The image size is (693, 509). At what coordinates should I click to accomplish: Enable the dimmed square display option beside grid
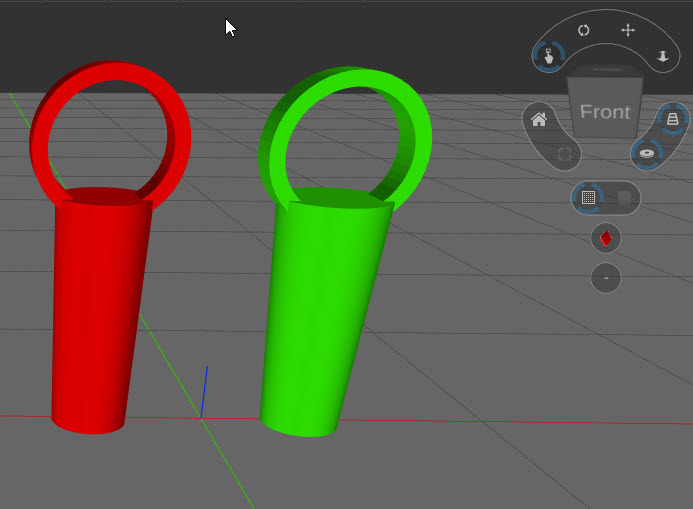click(x=624, y=198)
